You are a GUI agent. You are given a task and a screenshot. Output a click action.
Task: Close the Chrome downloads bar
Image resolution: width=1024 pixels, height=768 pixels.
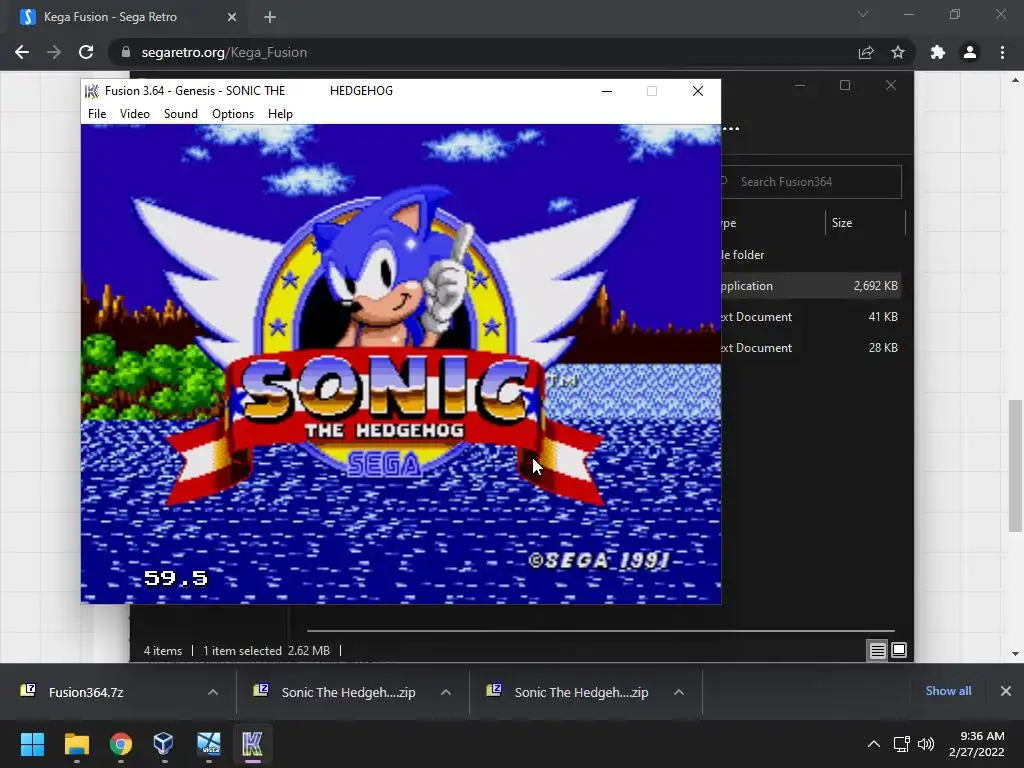[x=1006, y=691]
